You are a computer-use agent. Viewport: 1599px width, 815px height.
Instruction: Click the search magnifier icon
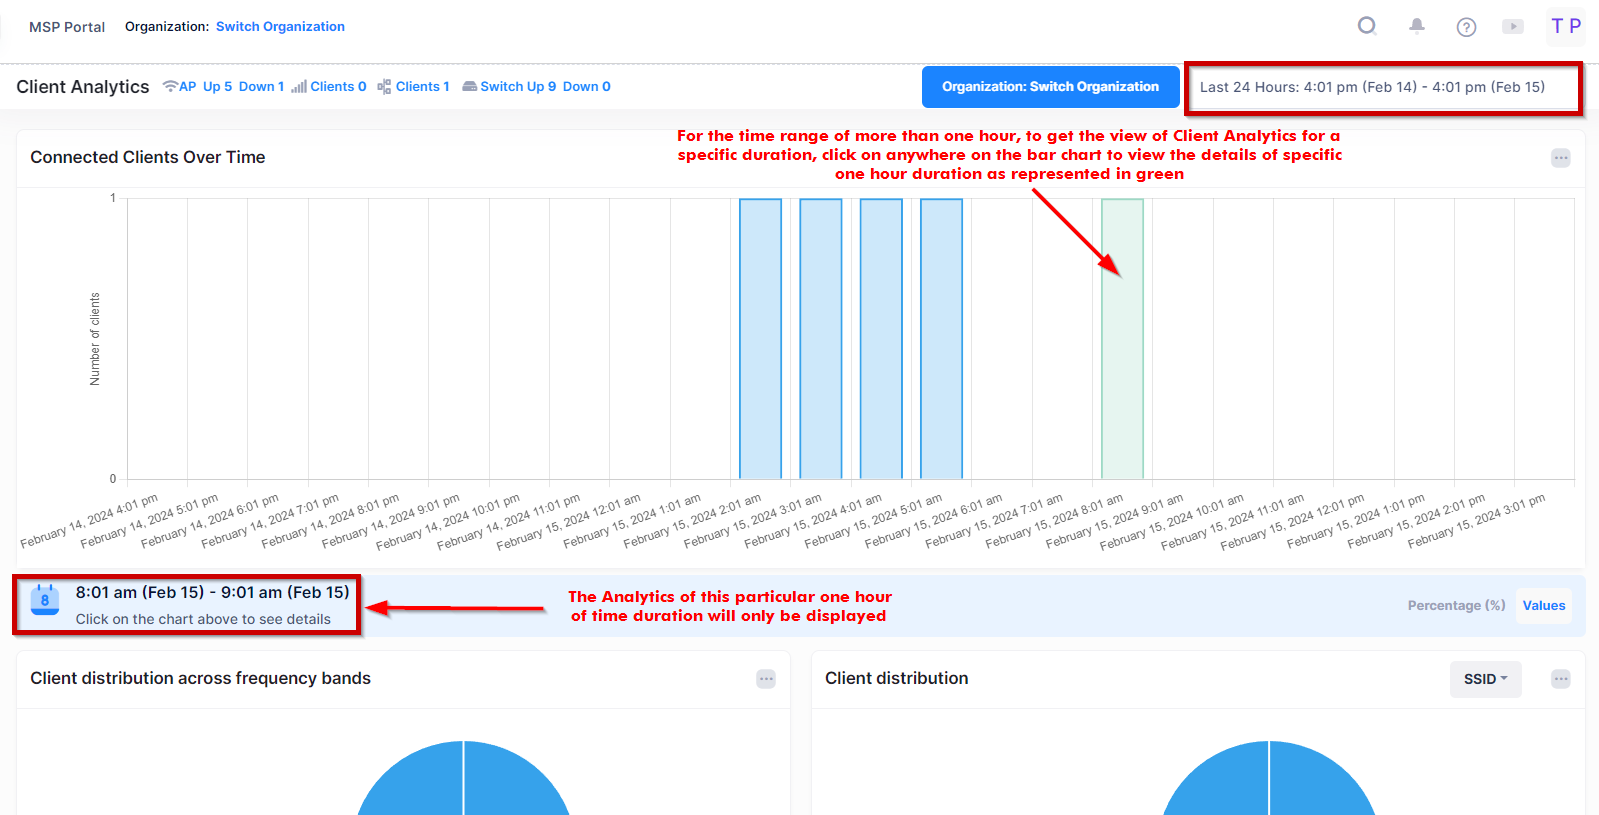coord(1367,26)
